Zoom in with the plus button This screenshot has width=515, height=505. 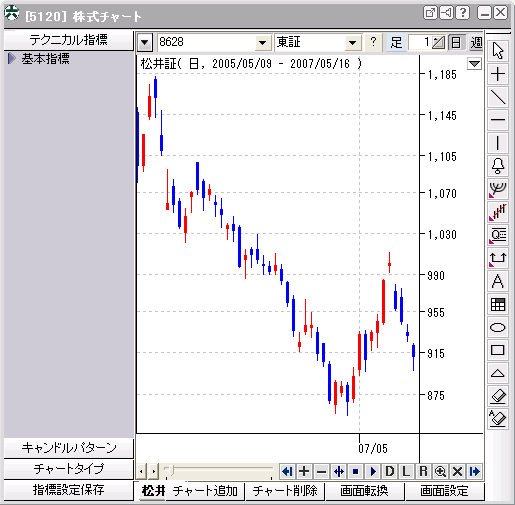304,471
